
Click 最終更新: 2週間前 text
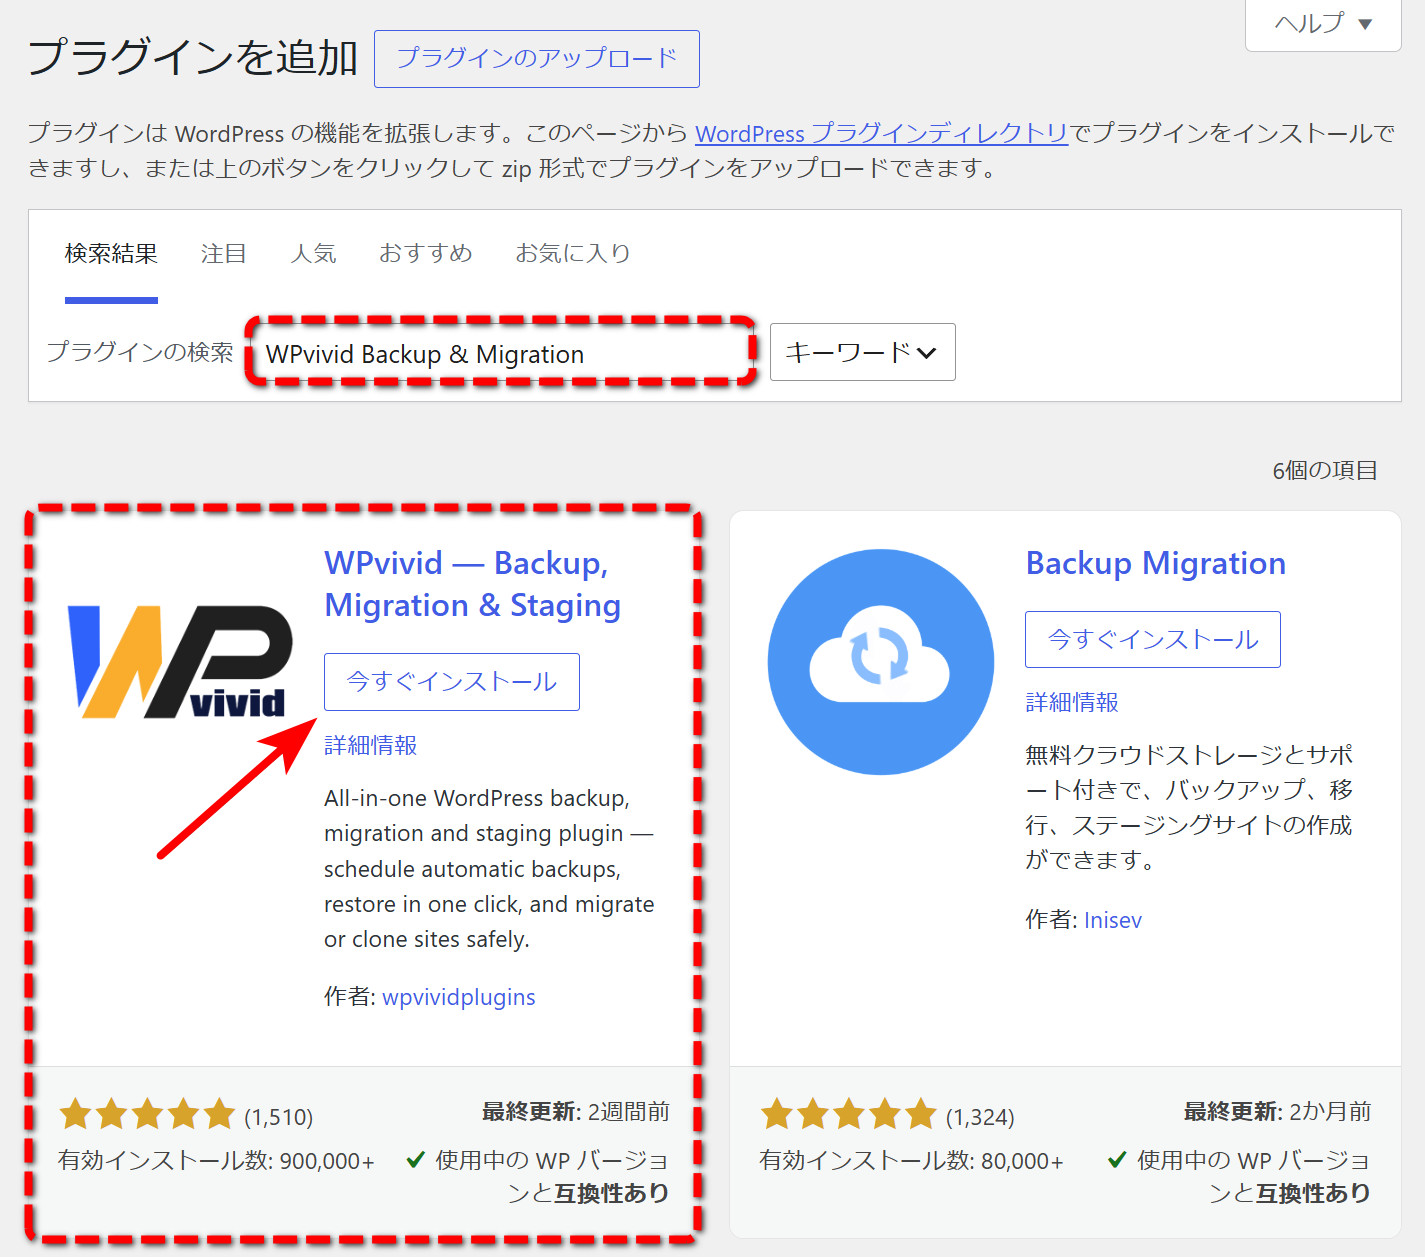point(576,1112)
